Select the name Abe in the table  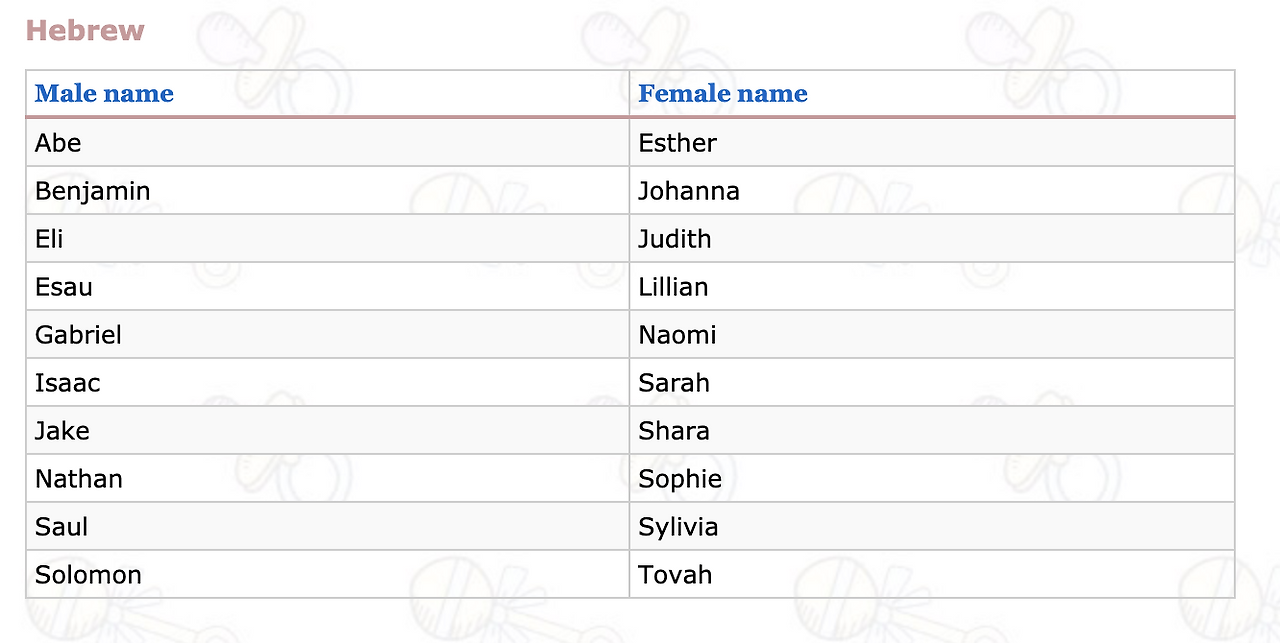pyautogui.click(x=58, y=143)
